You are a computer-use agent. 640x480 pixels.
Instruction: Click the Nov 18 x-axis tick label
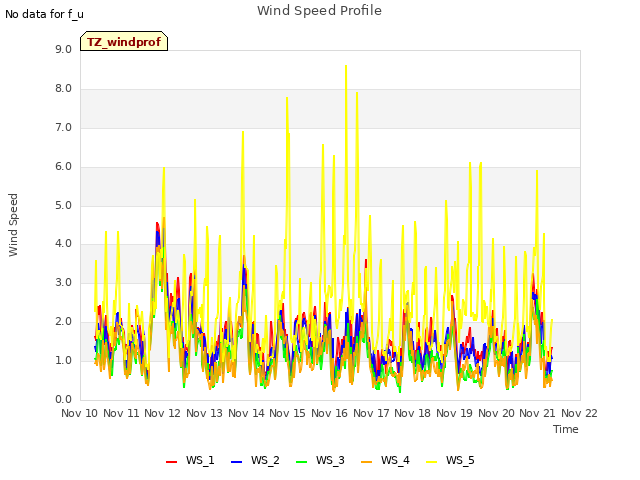point(412,413)
